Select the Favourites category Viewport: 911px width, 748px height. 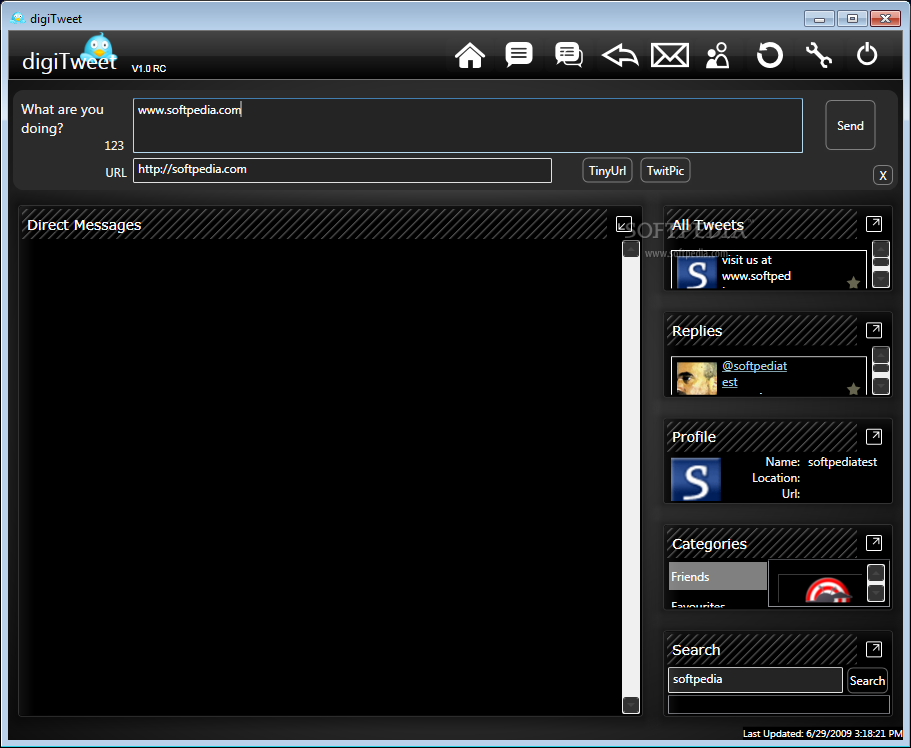click(x=698, y=605)
